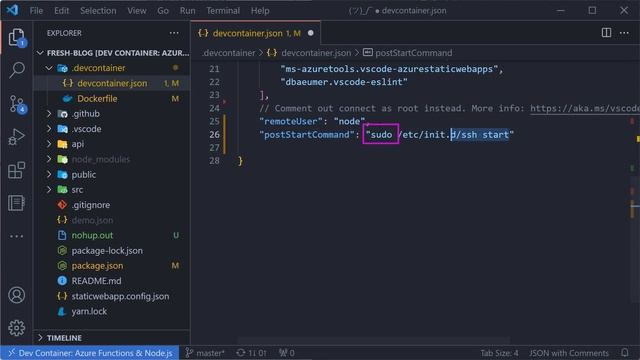The width and height of the screenshot is (640, 360).
Task: Open the .gitignore file
Action: coord(111,205)
